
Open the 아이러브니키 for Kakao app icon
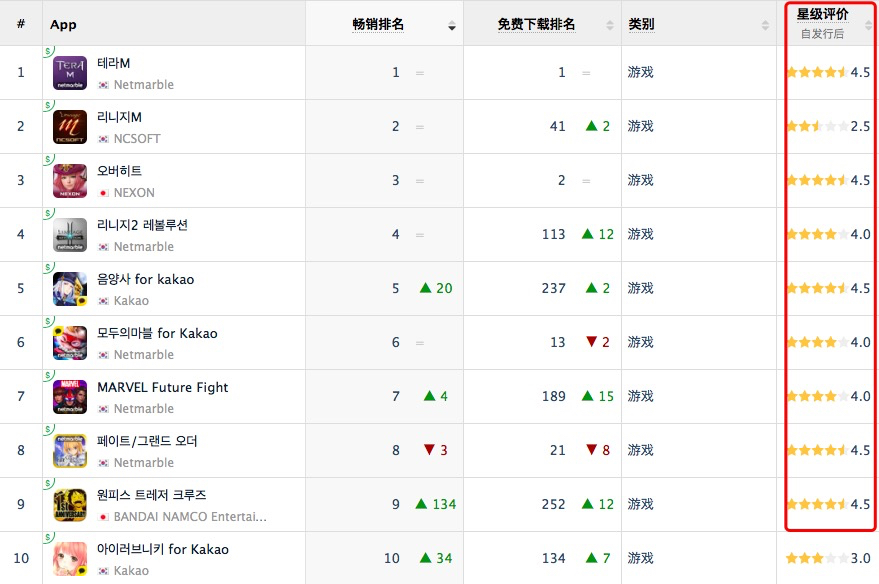tap(70, 559)
